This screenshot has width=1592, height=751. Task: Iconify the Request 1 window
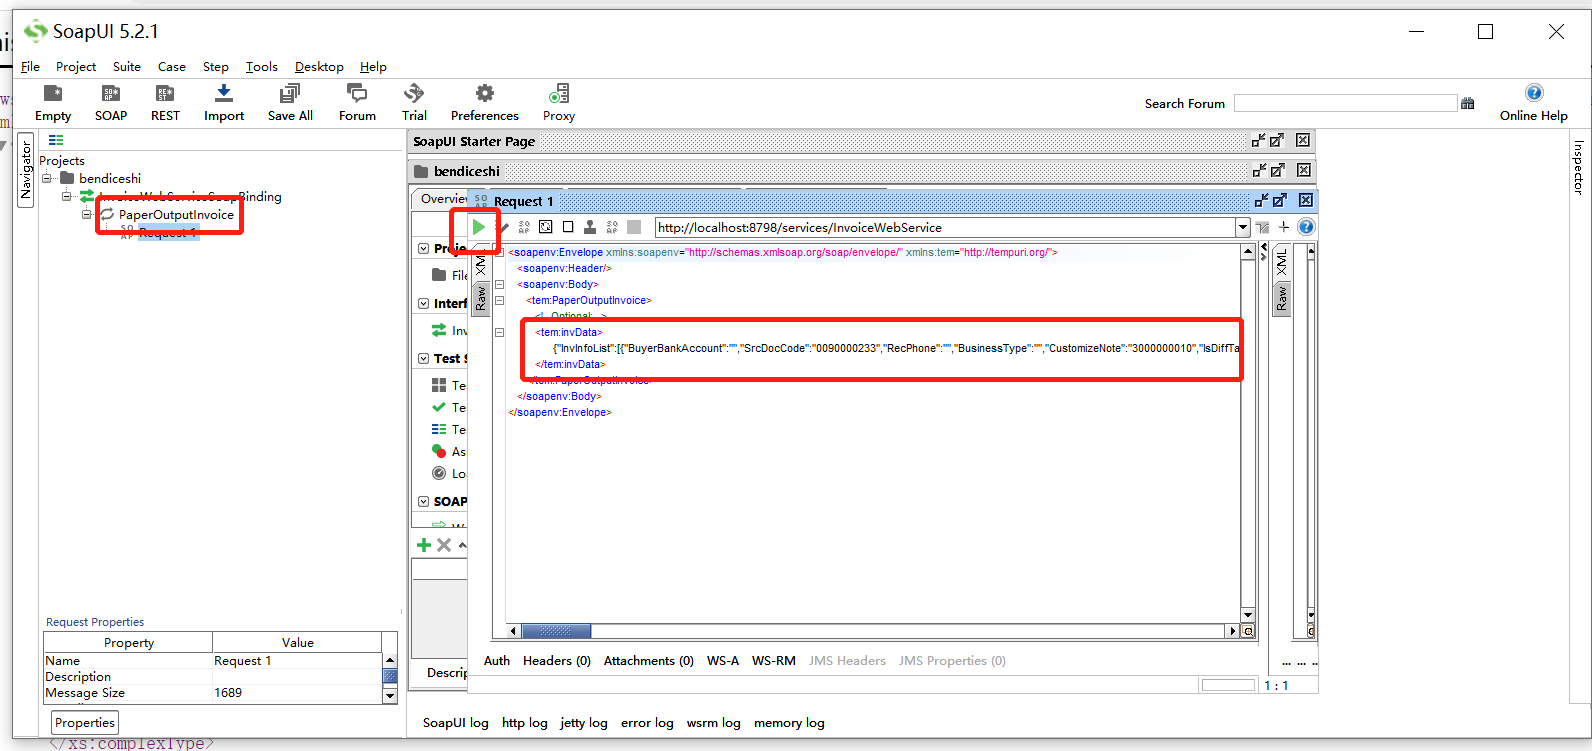1261,201
